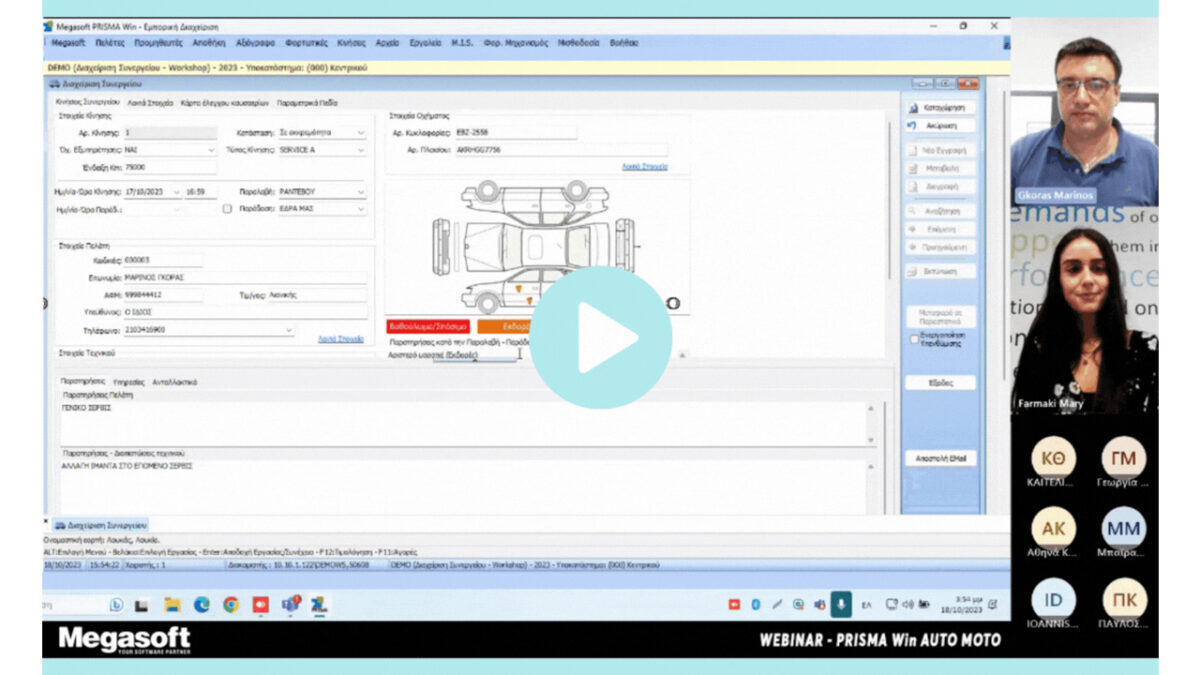Select participant avatar ΚΘ
This screenshot has height=675, width=1200.
[x=1053, y=458]
